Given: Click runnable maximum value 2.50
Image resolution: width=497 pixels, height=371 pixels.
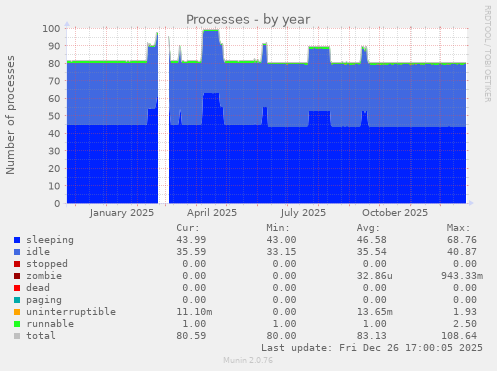Looking at the screenshot, I should [x=465, y=324].
